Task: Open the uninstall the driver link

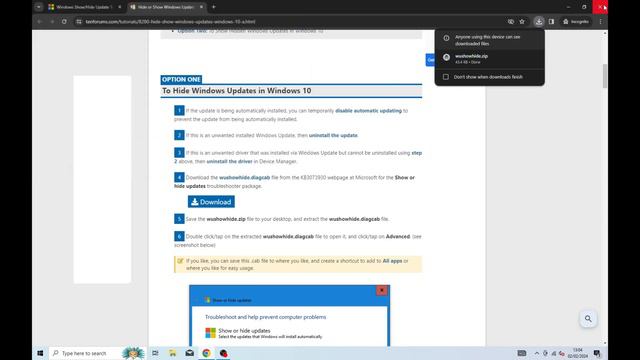Action: click(229, 161)
